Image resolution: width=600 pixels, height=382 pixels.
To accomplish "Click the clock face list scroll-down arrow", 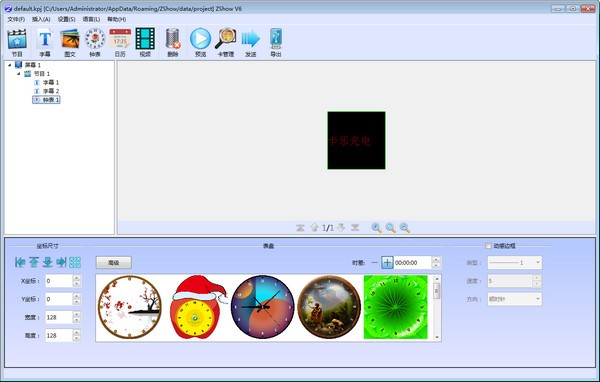I will [x=437, y=337].
